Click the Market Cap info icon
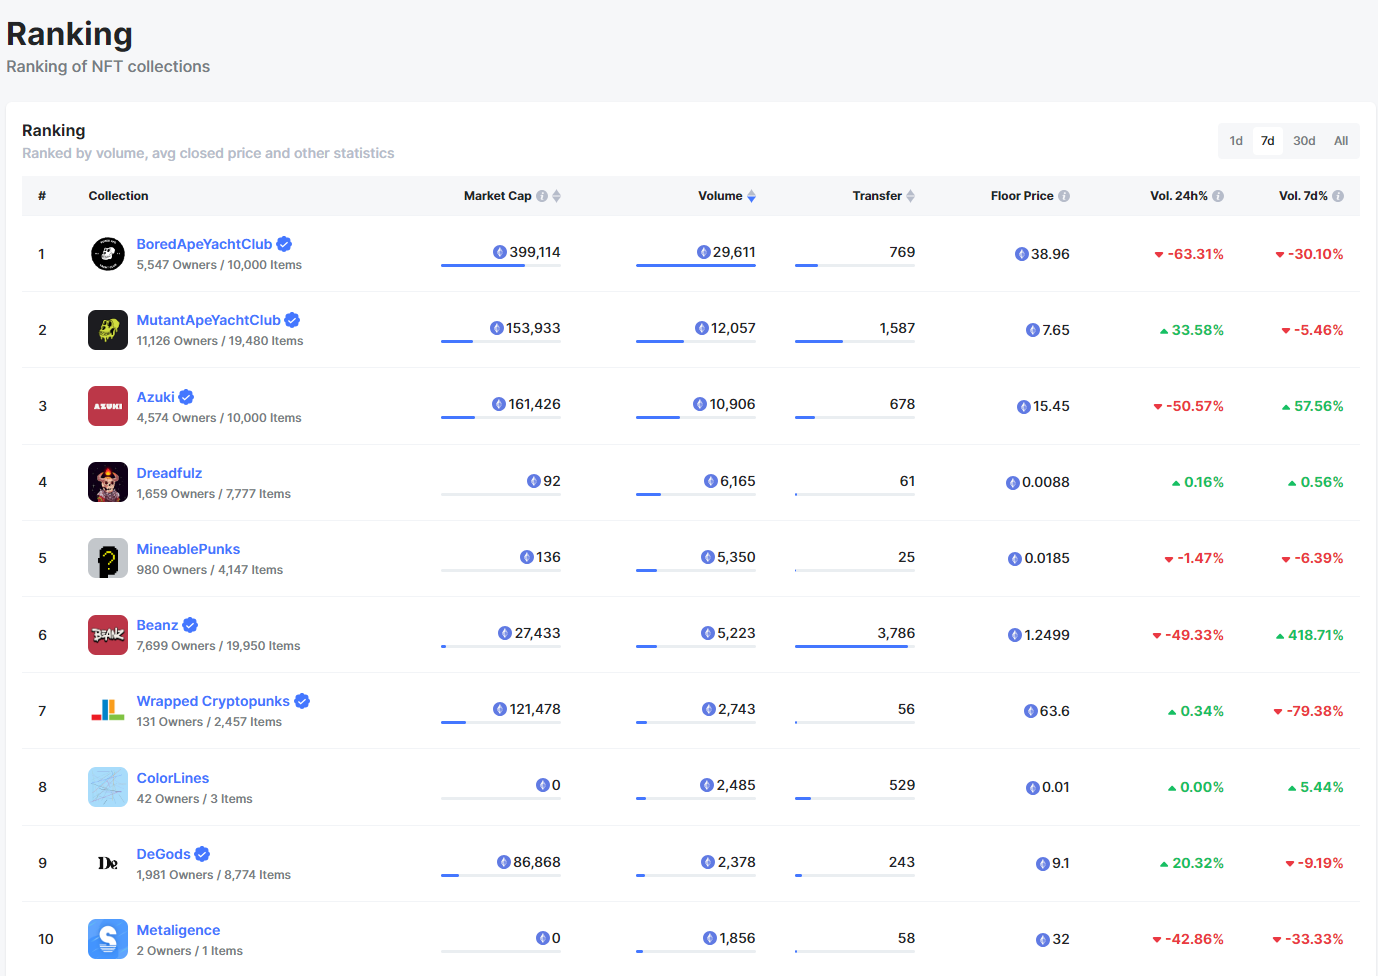 pyautogui.click(x=542, y=196)
